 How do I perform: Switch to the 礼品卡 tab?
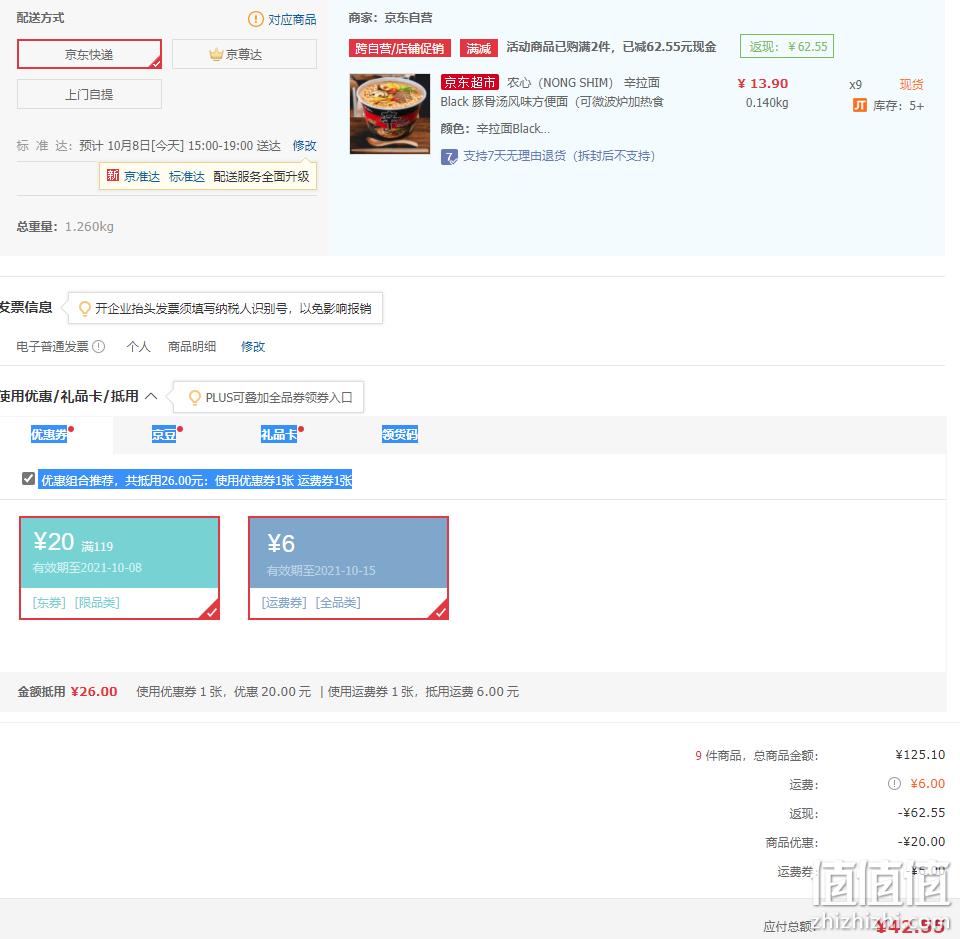click(279, 435)
